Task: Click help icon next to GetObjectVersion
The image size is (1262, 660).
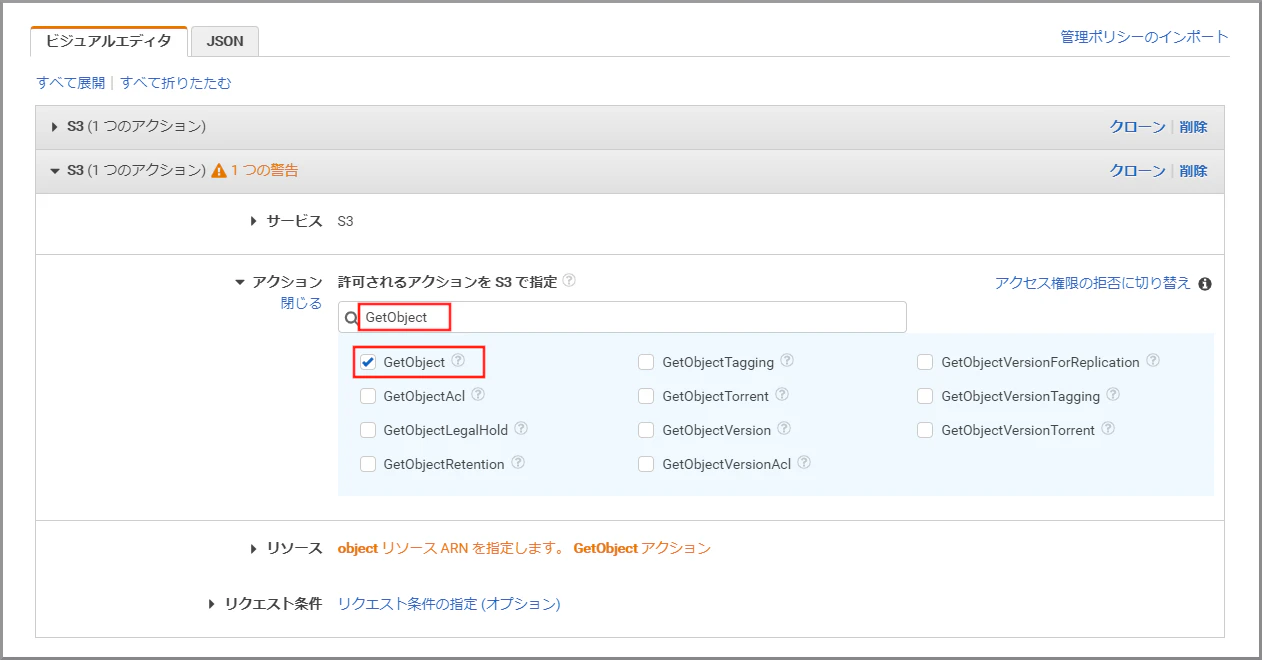Action: pyautogui.click(x=784, y=428)
